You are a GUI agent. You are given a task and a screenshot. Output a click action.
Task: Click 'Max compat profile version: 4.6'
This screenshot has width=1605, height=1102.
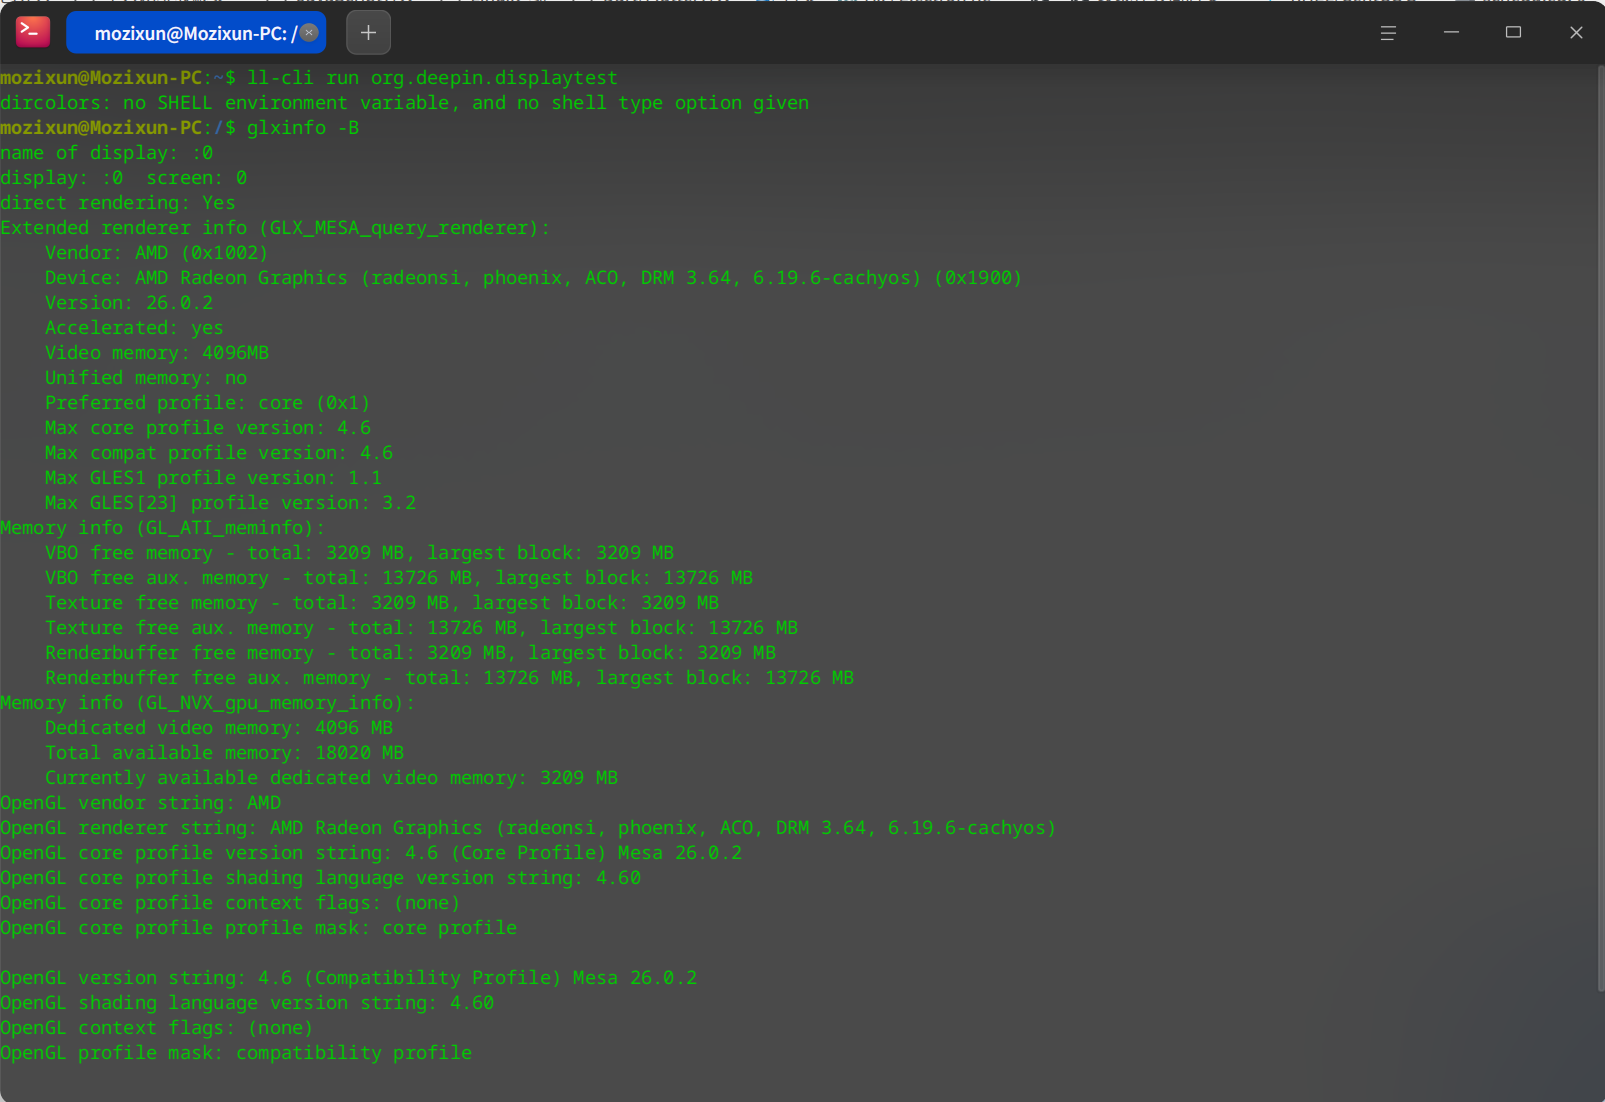pos(219,453)
